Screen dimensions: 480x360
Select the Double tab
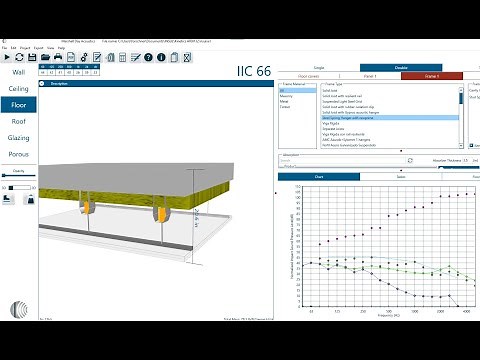(401, 68)
